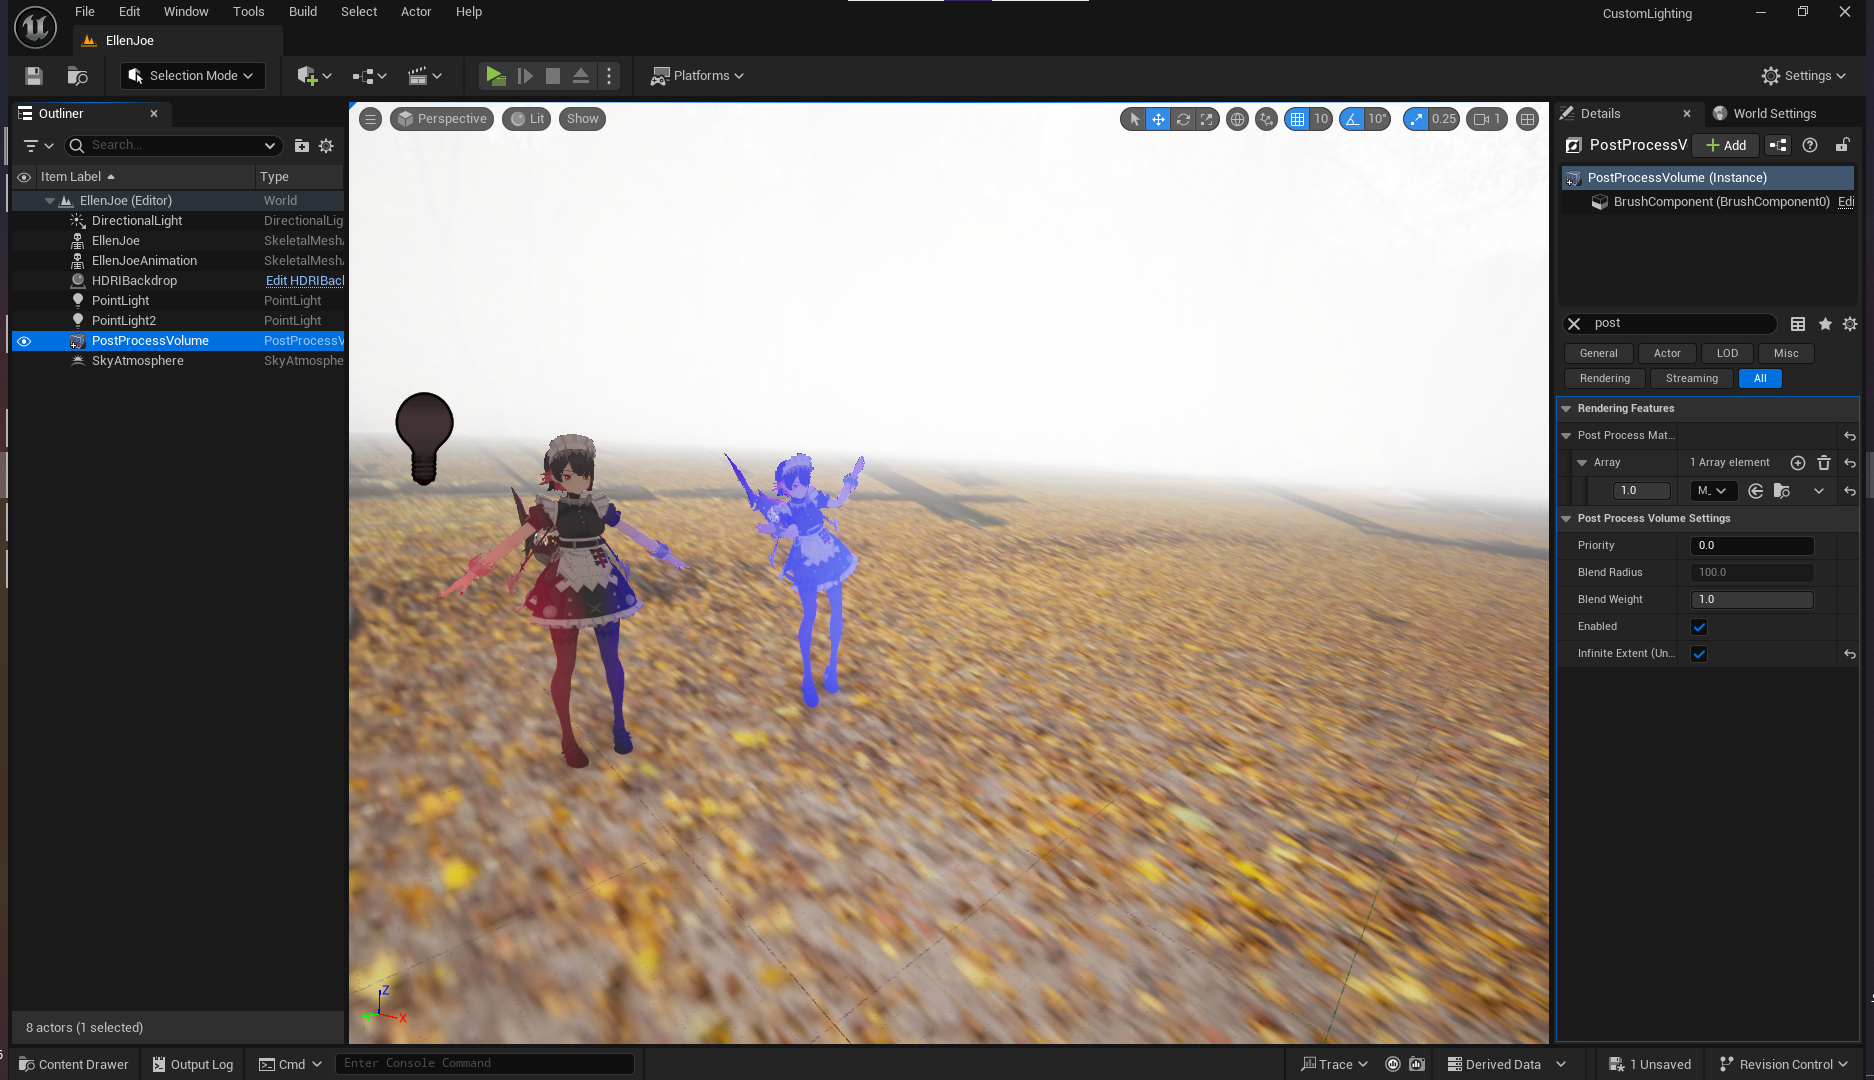The height and width of the screenshot is (1080, 1874).
Task: Click the Stop play button
Action: tap(553, 76)
